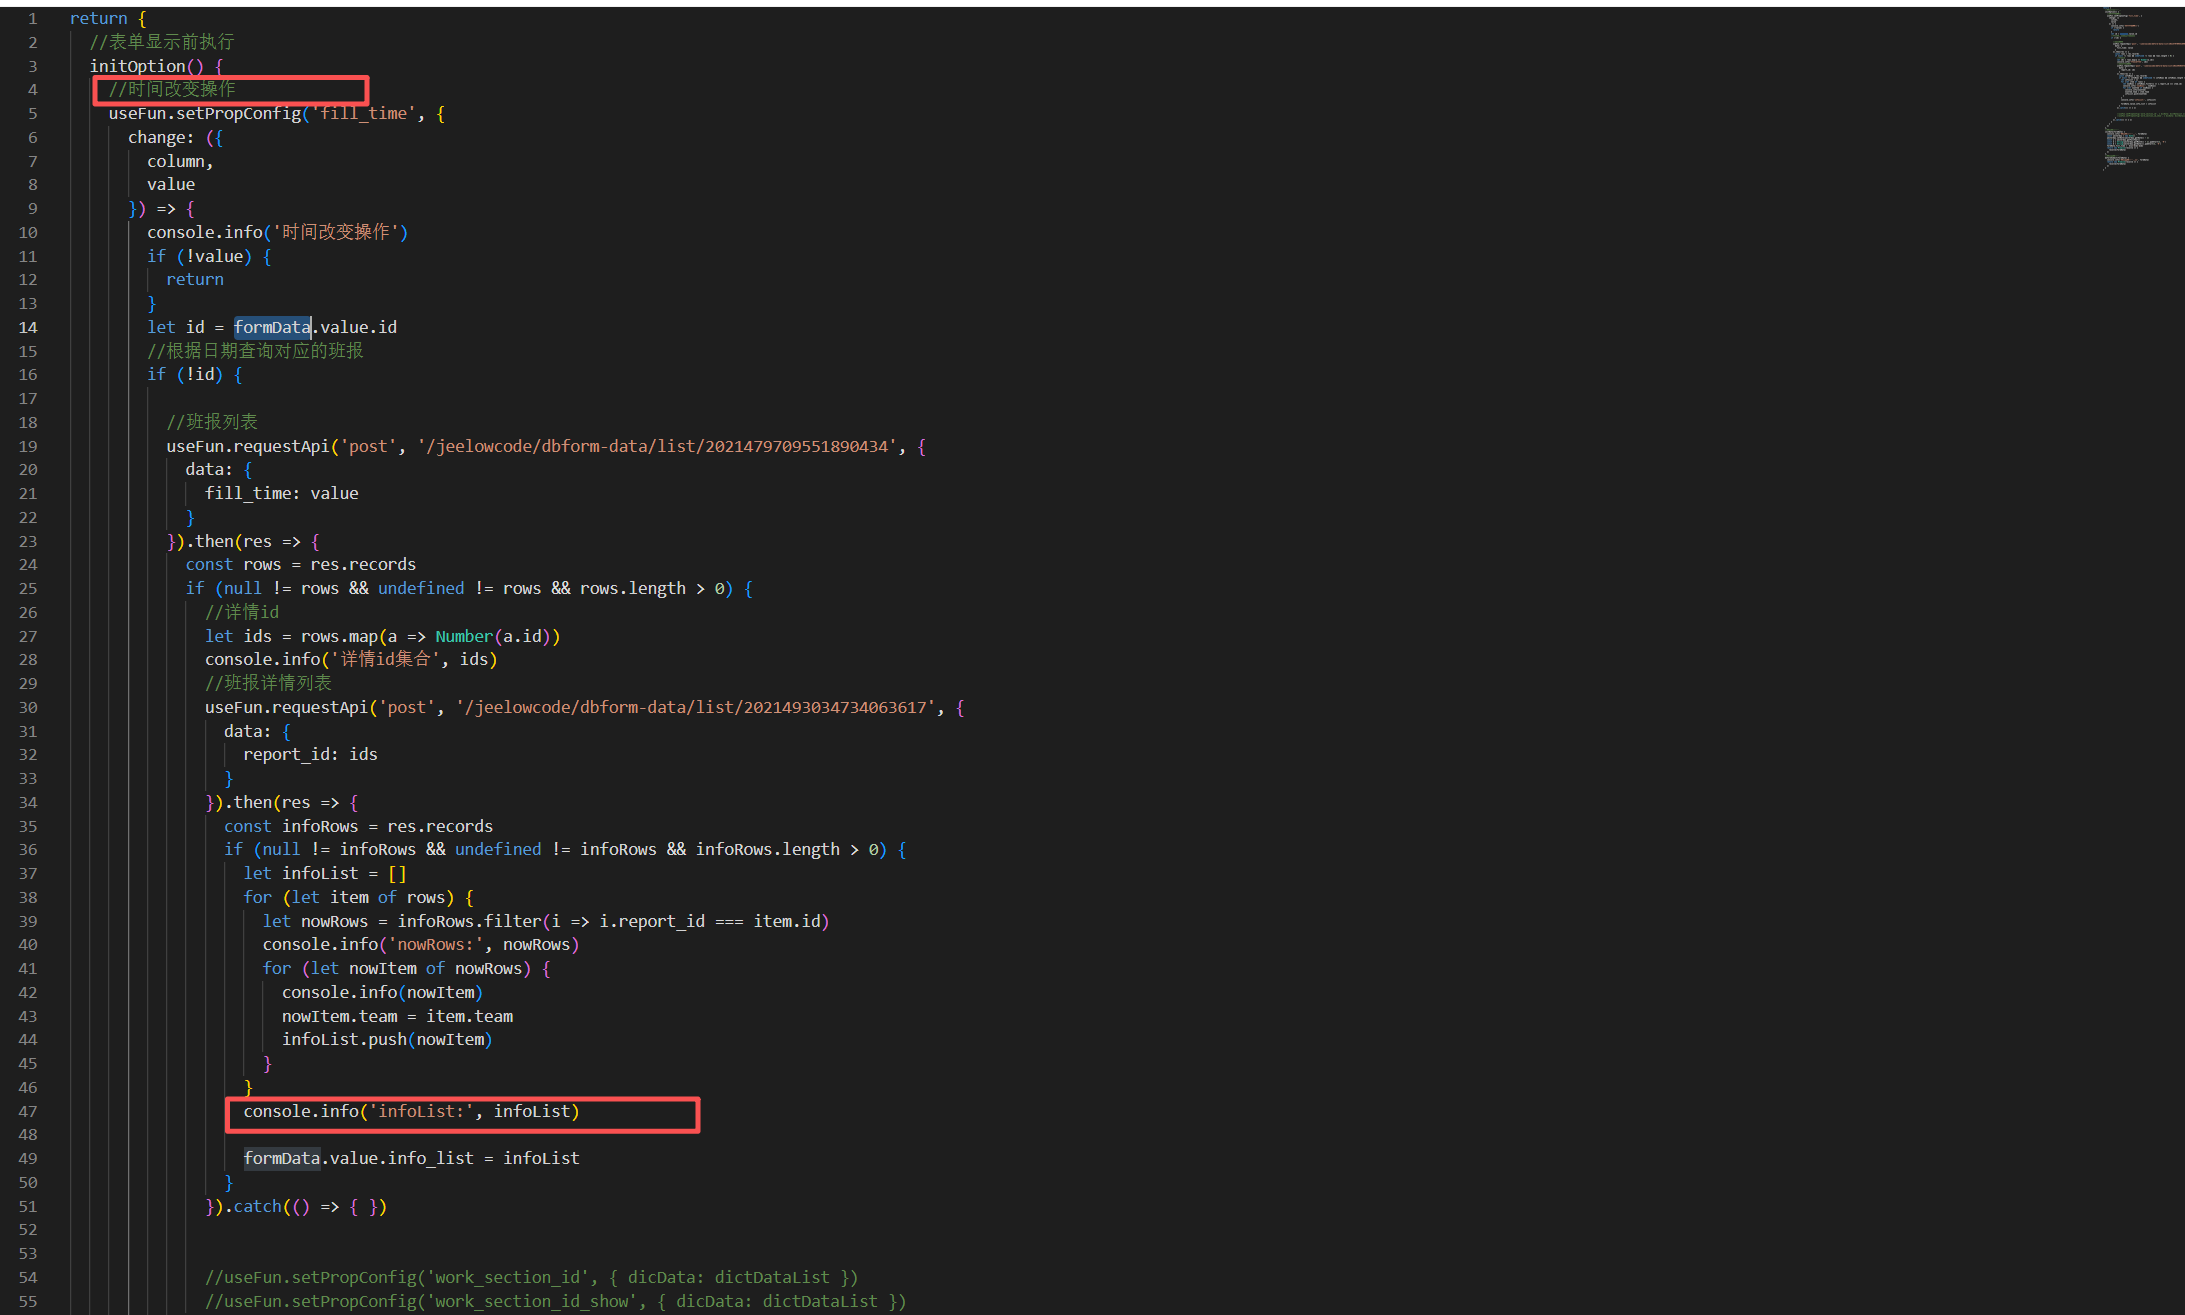Place cursor on highlighted formData in line 14
This screenshot has height=1315, width=2185.
coord(272,327)
